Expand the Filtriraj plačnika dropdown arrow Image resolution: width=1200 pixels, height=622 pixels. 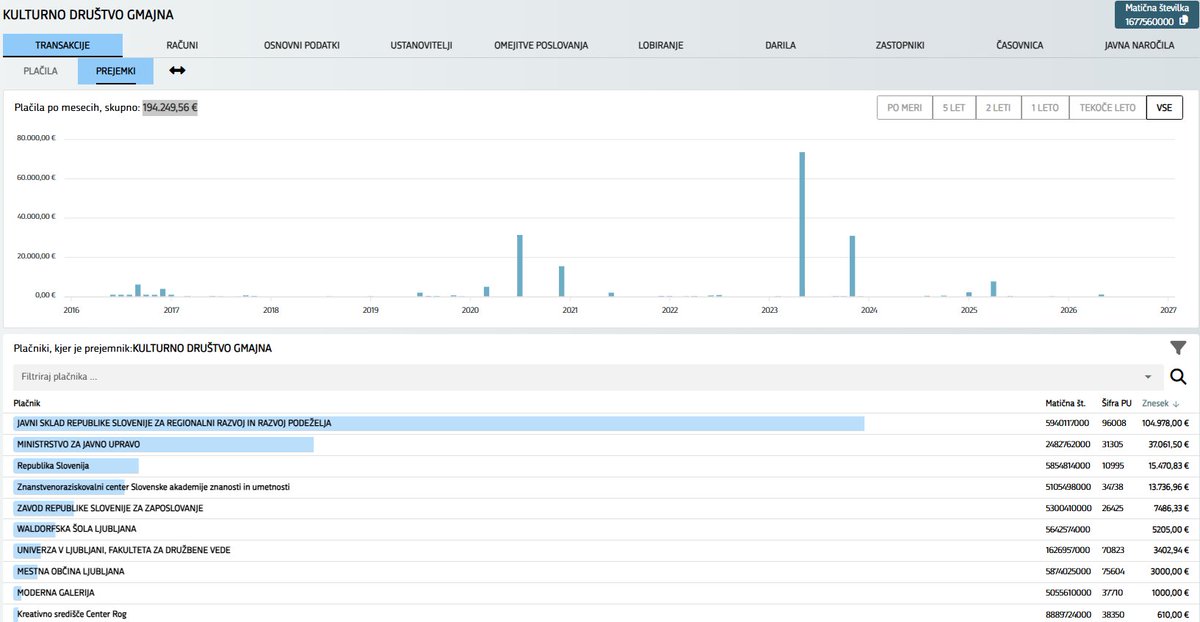pyautogui.click(x=1148, y=377)
